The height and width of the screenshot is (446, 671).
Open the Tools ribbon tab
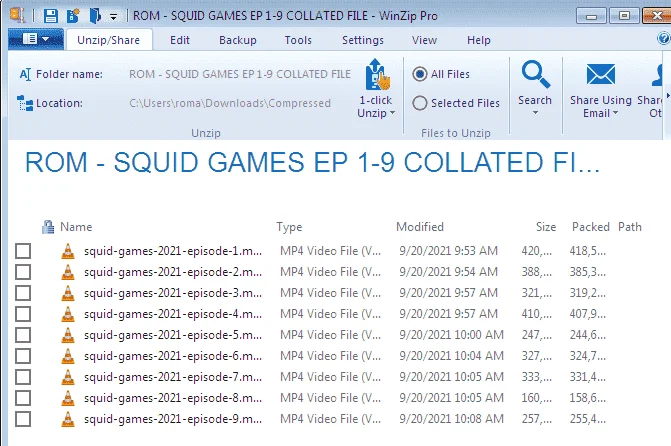point(298,40)
